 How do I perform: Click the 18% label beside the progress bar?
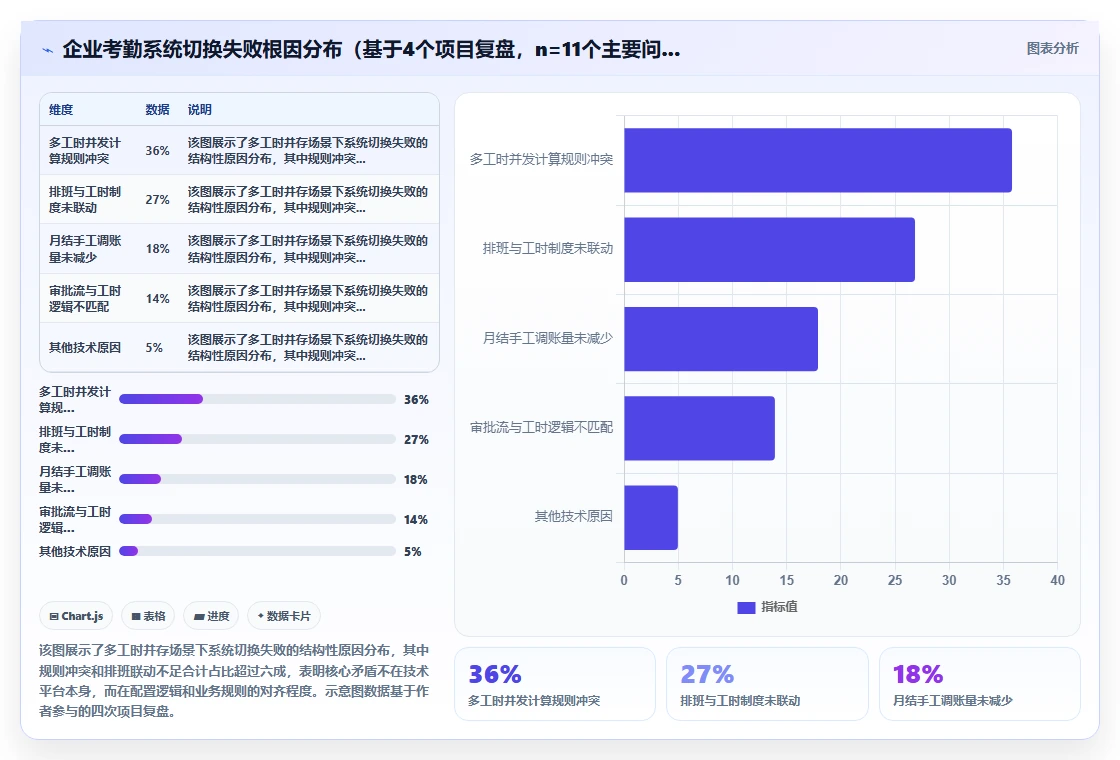coord(416,479)
